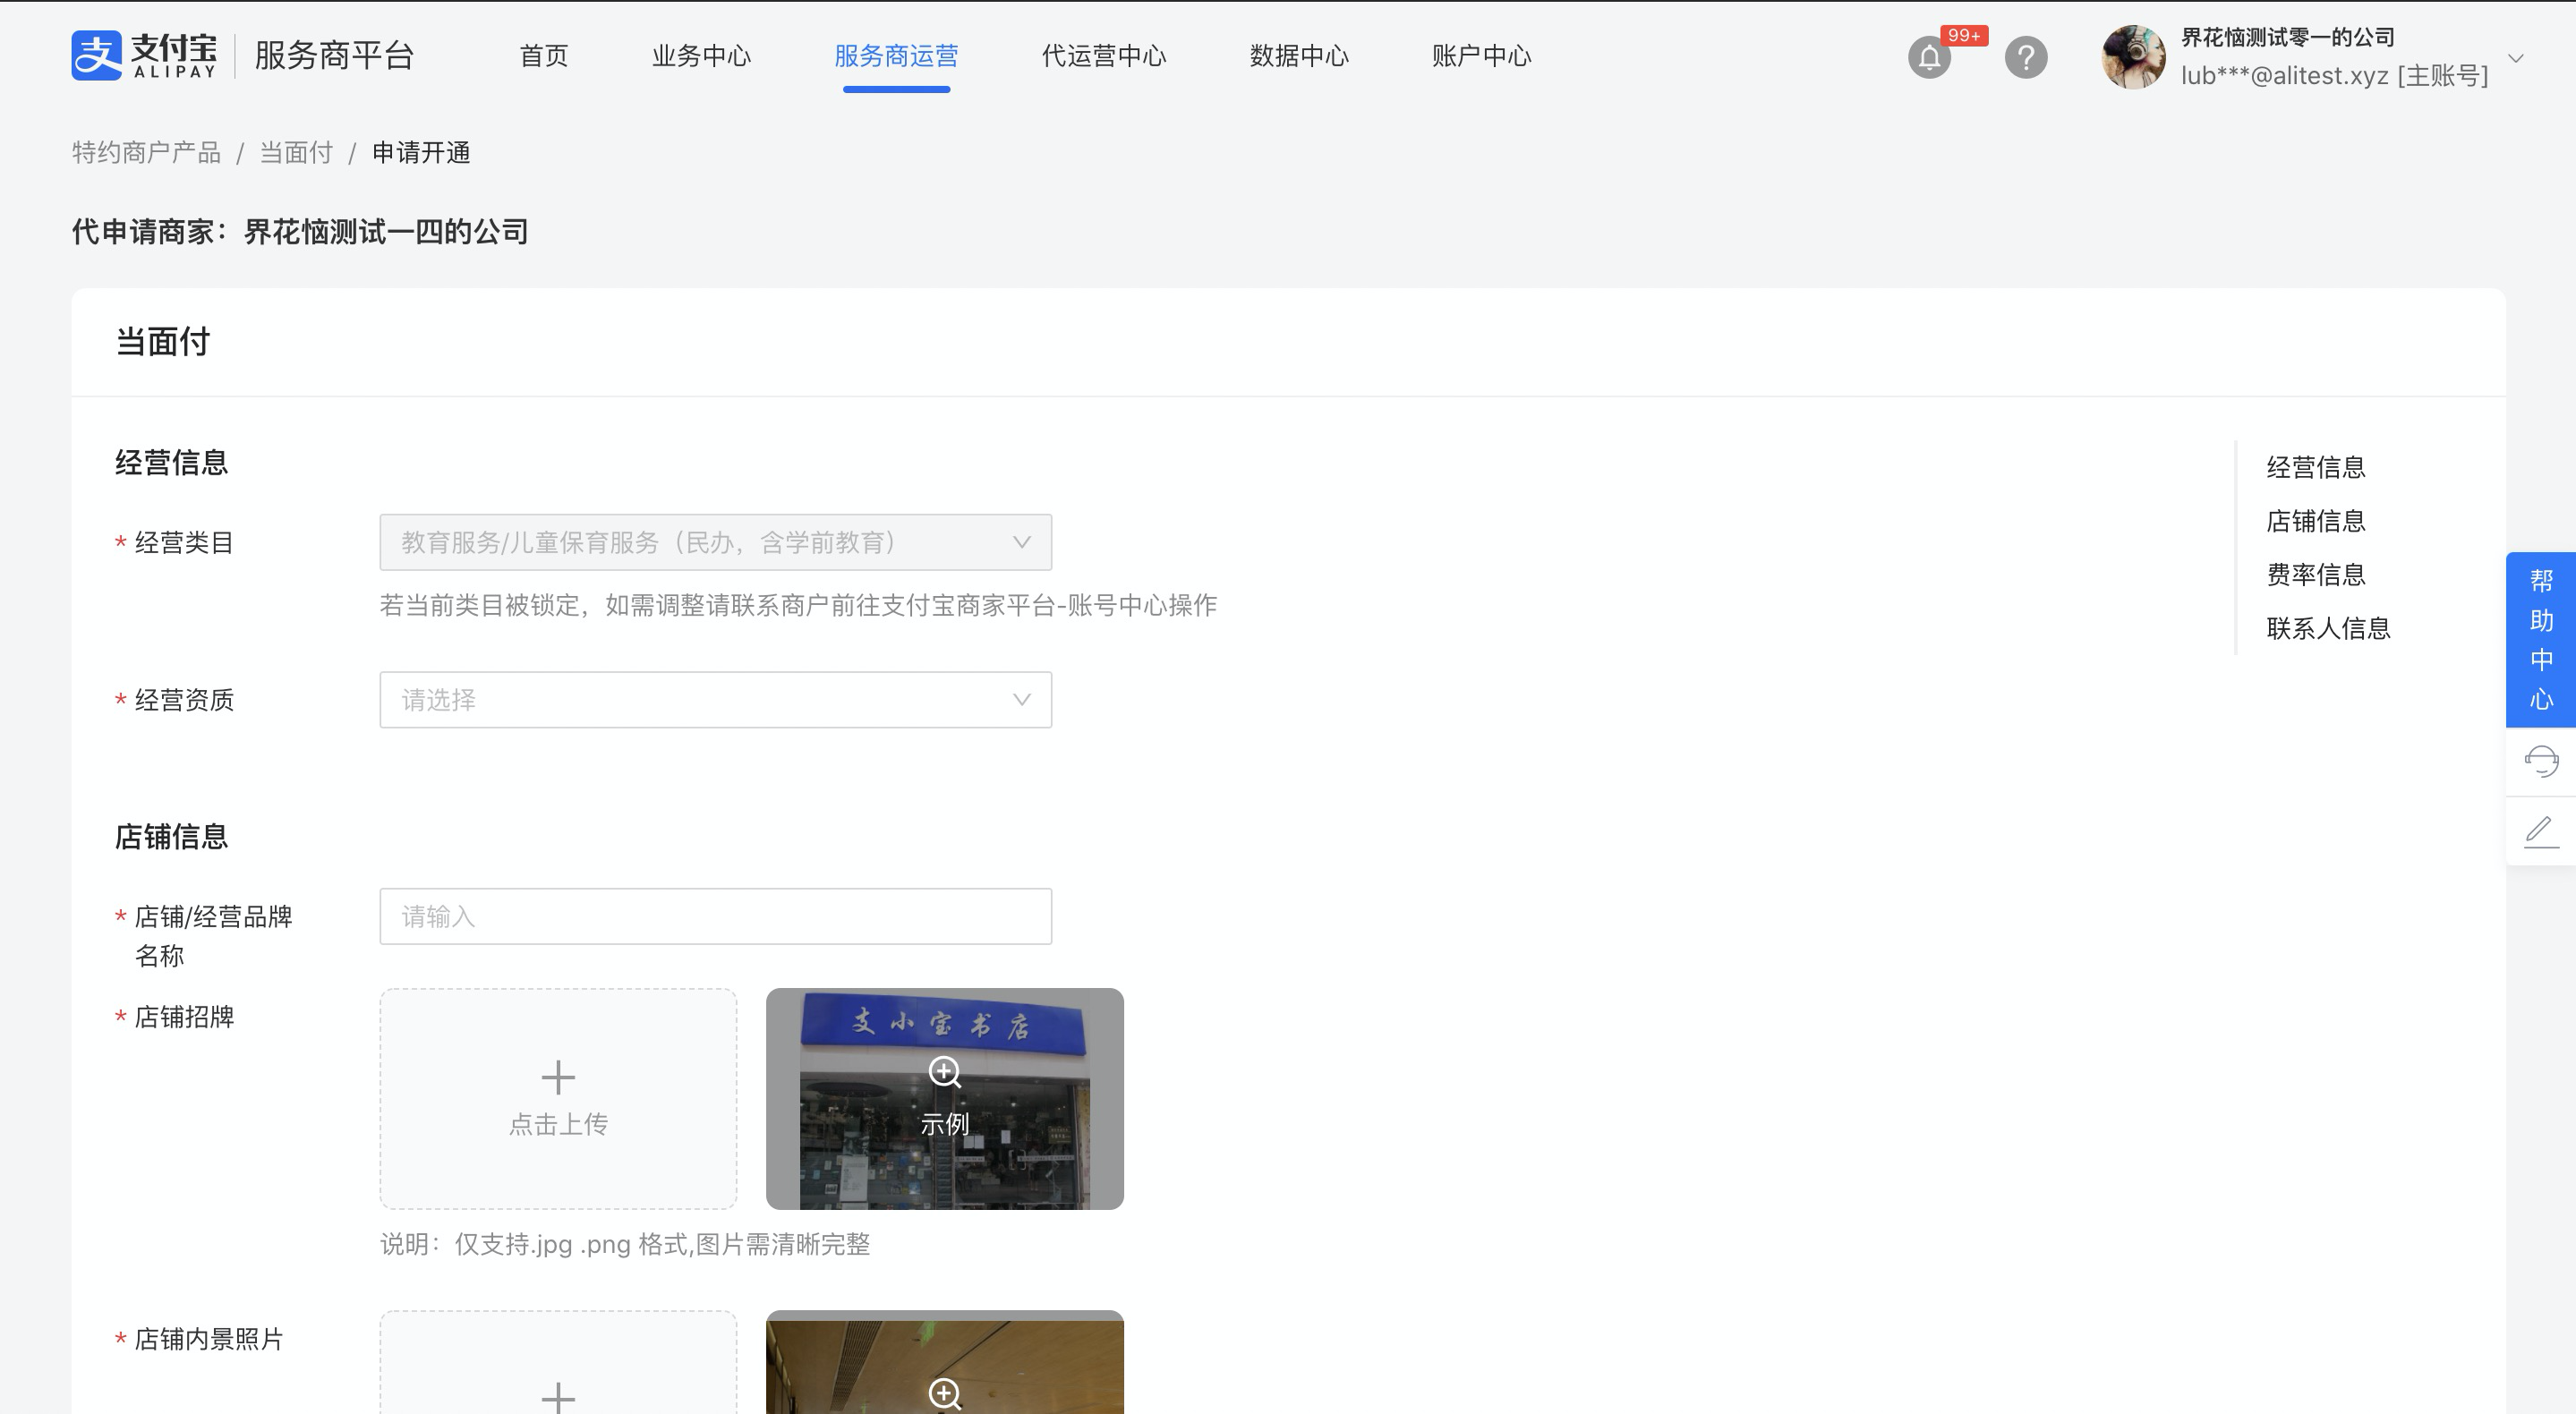This screenshot has width=2576, height=1414.
Task: Click the lub***@alitest.xyz account text
Action: coord(2335,76)
